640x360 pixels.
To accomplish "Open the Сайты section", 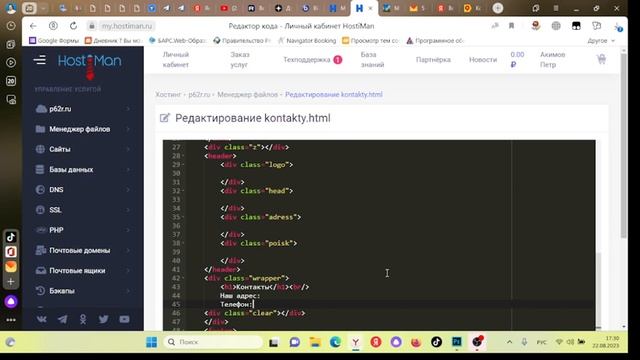I will pos(60,149).
